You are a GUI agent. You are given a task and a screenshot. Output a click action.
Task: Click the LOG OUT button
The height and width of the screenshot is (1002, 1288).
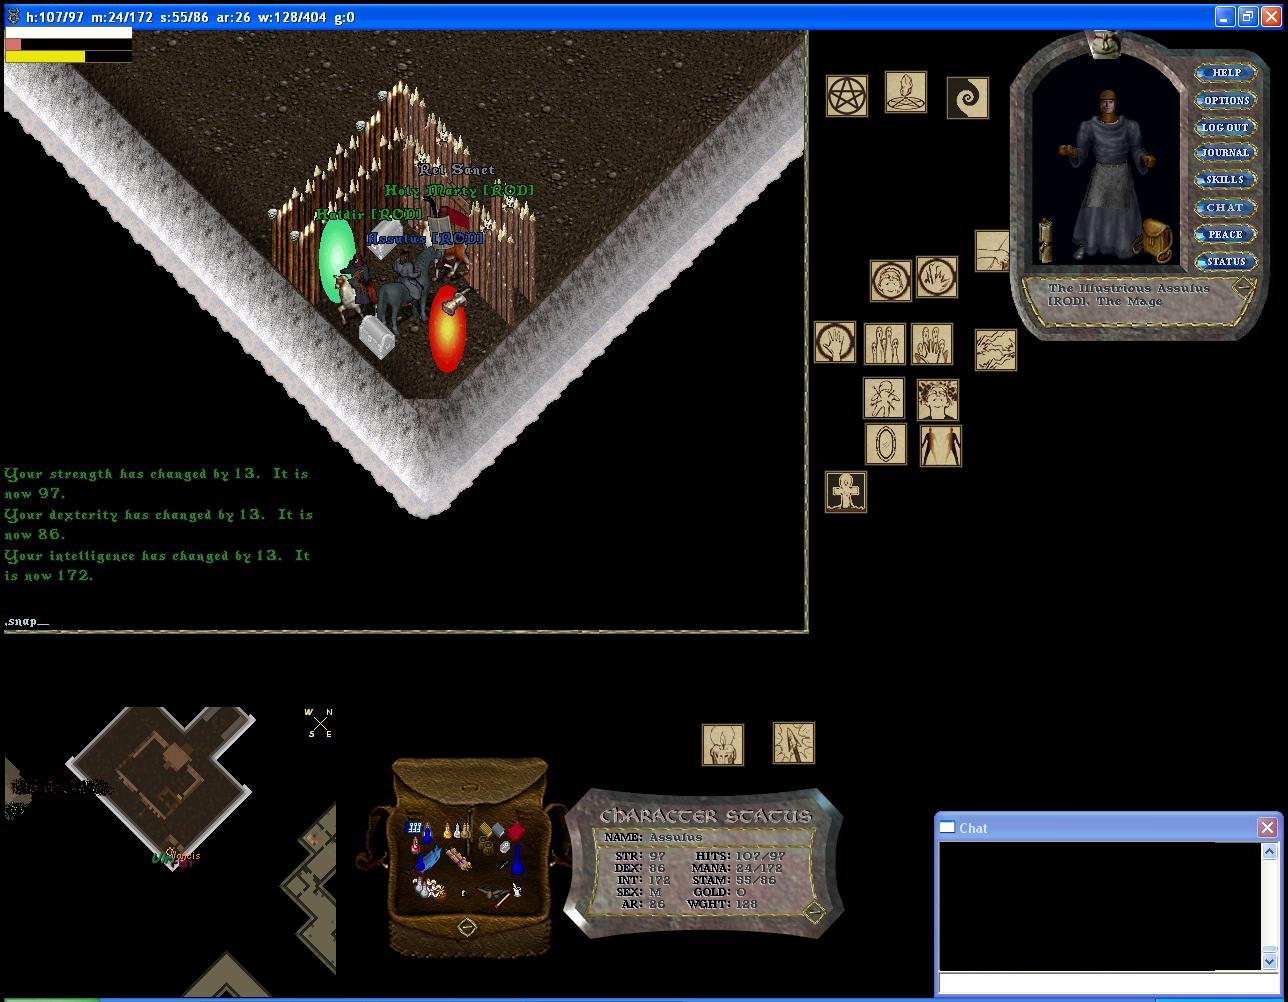point(1225,127)
